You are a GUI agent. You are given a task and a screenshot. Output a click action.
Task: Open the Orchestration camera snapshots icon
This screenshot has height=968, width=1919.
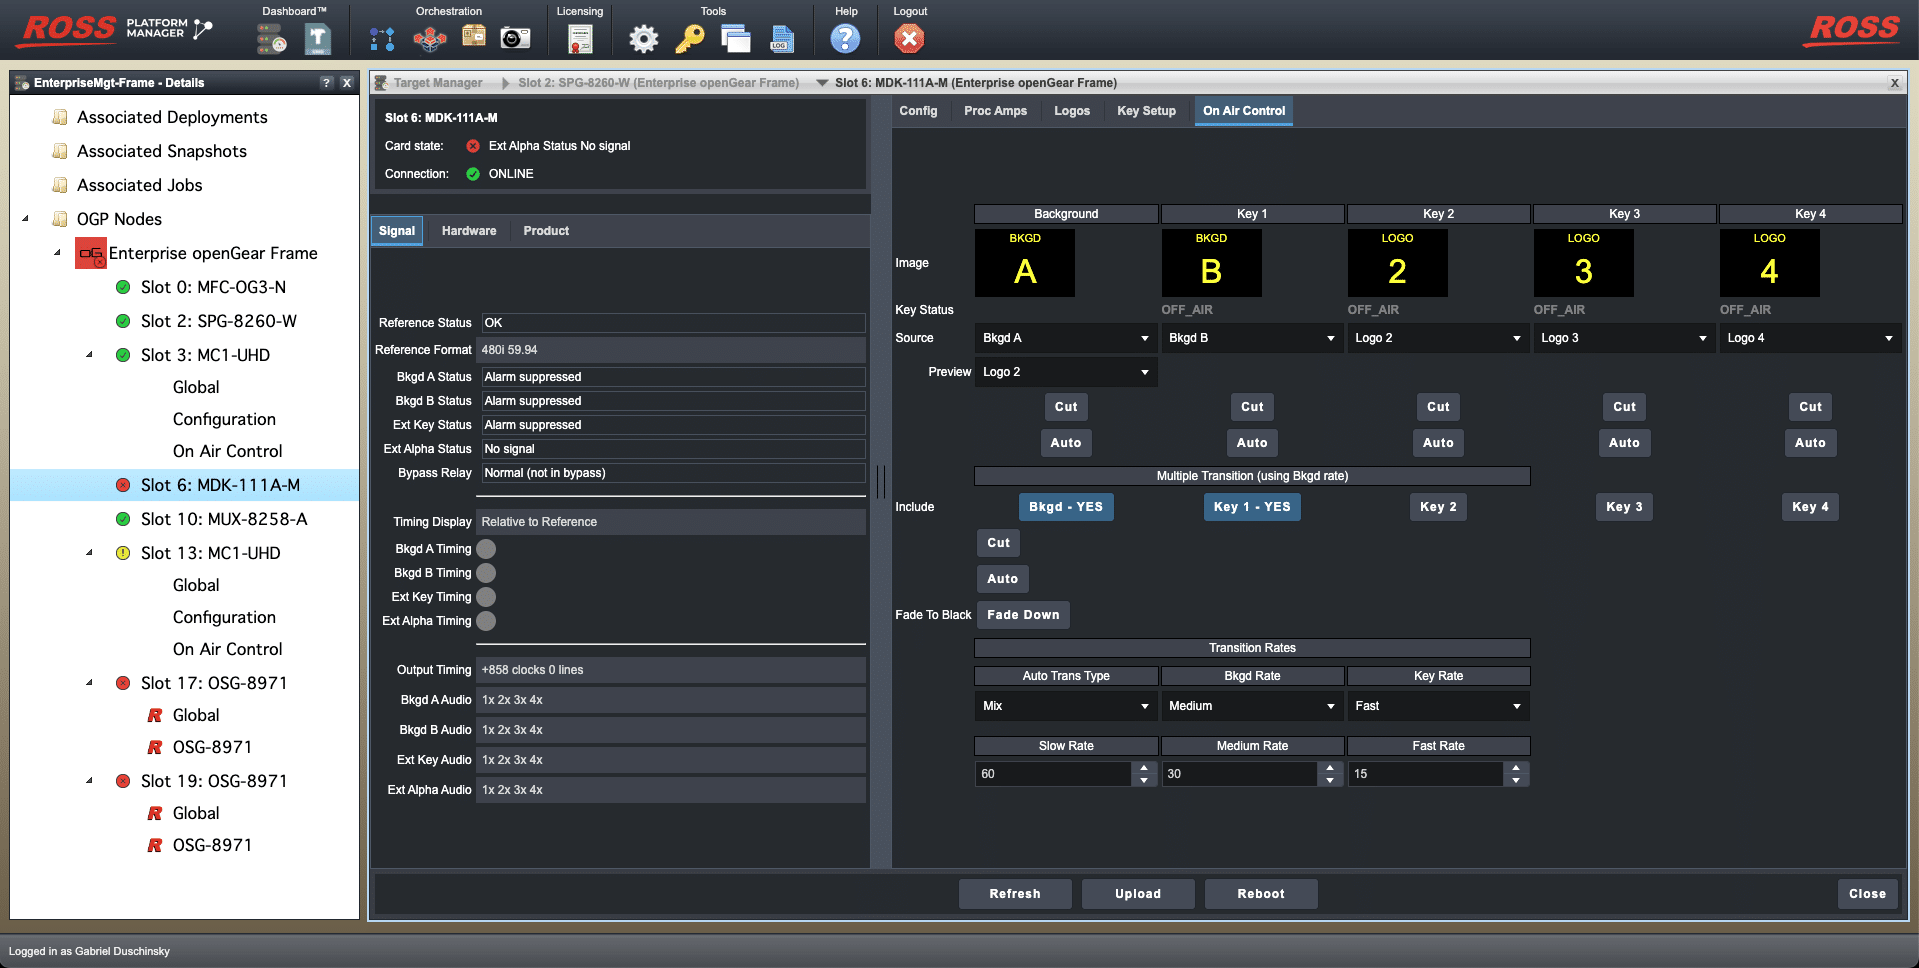pos(515,38)
